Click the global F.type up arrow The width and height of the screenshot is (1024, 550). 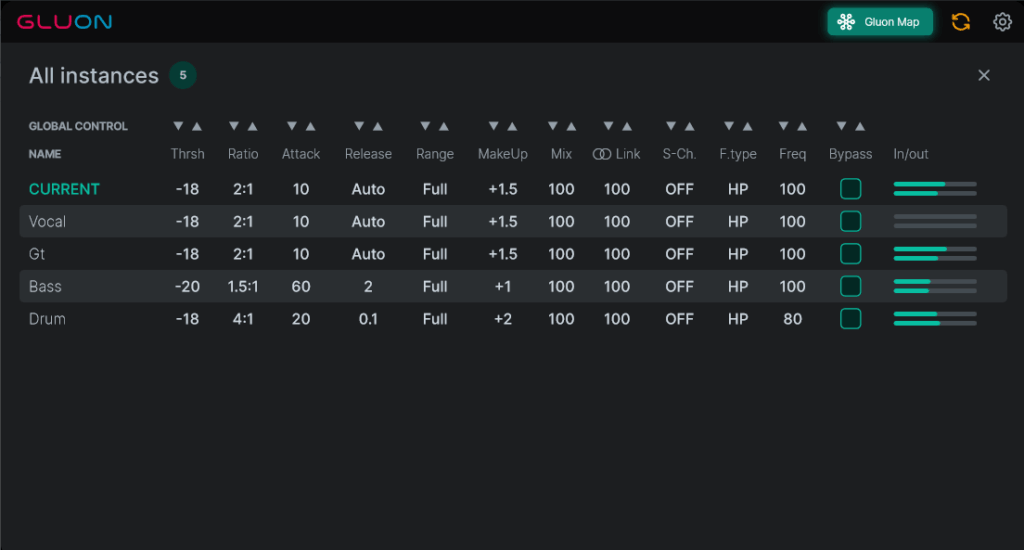748,126
